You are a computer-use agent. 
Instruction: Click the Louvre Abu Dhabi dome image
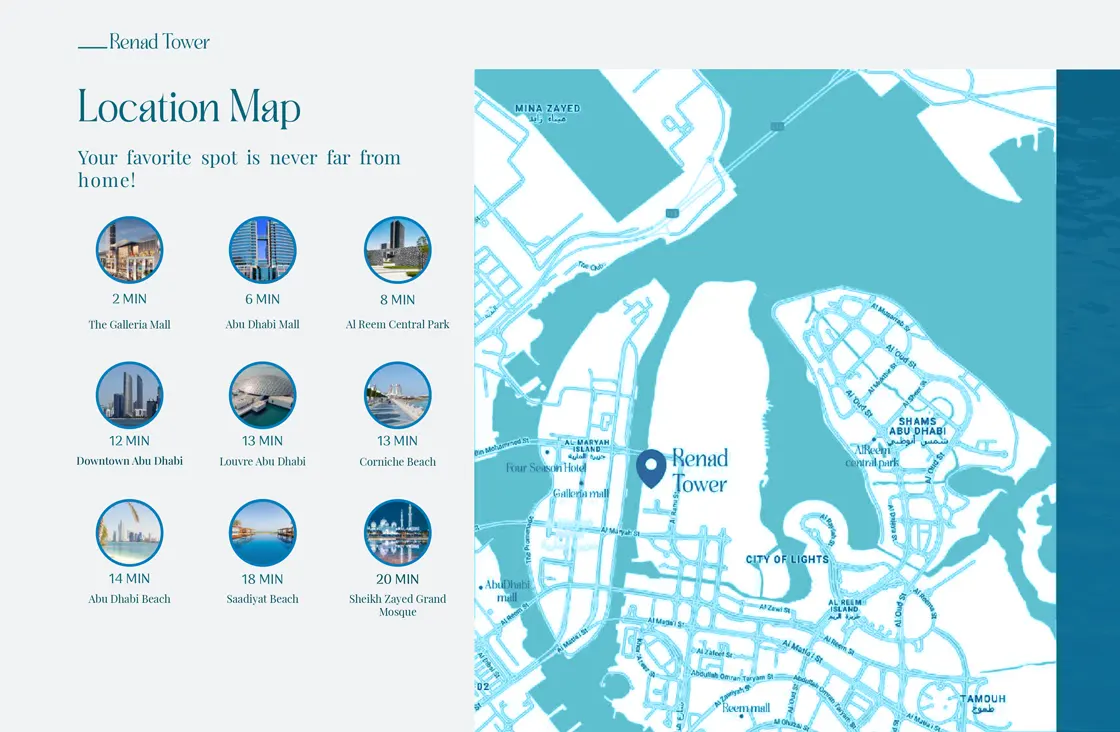(x=262, y=395)
